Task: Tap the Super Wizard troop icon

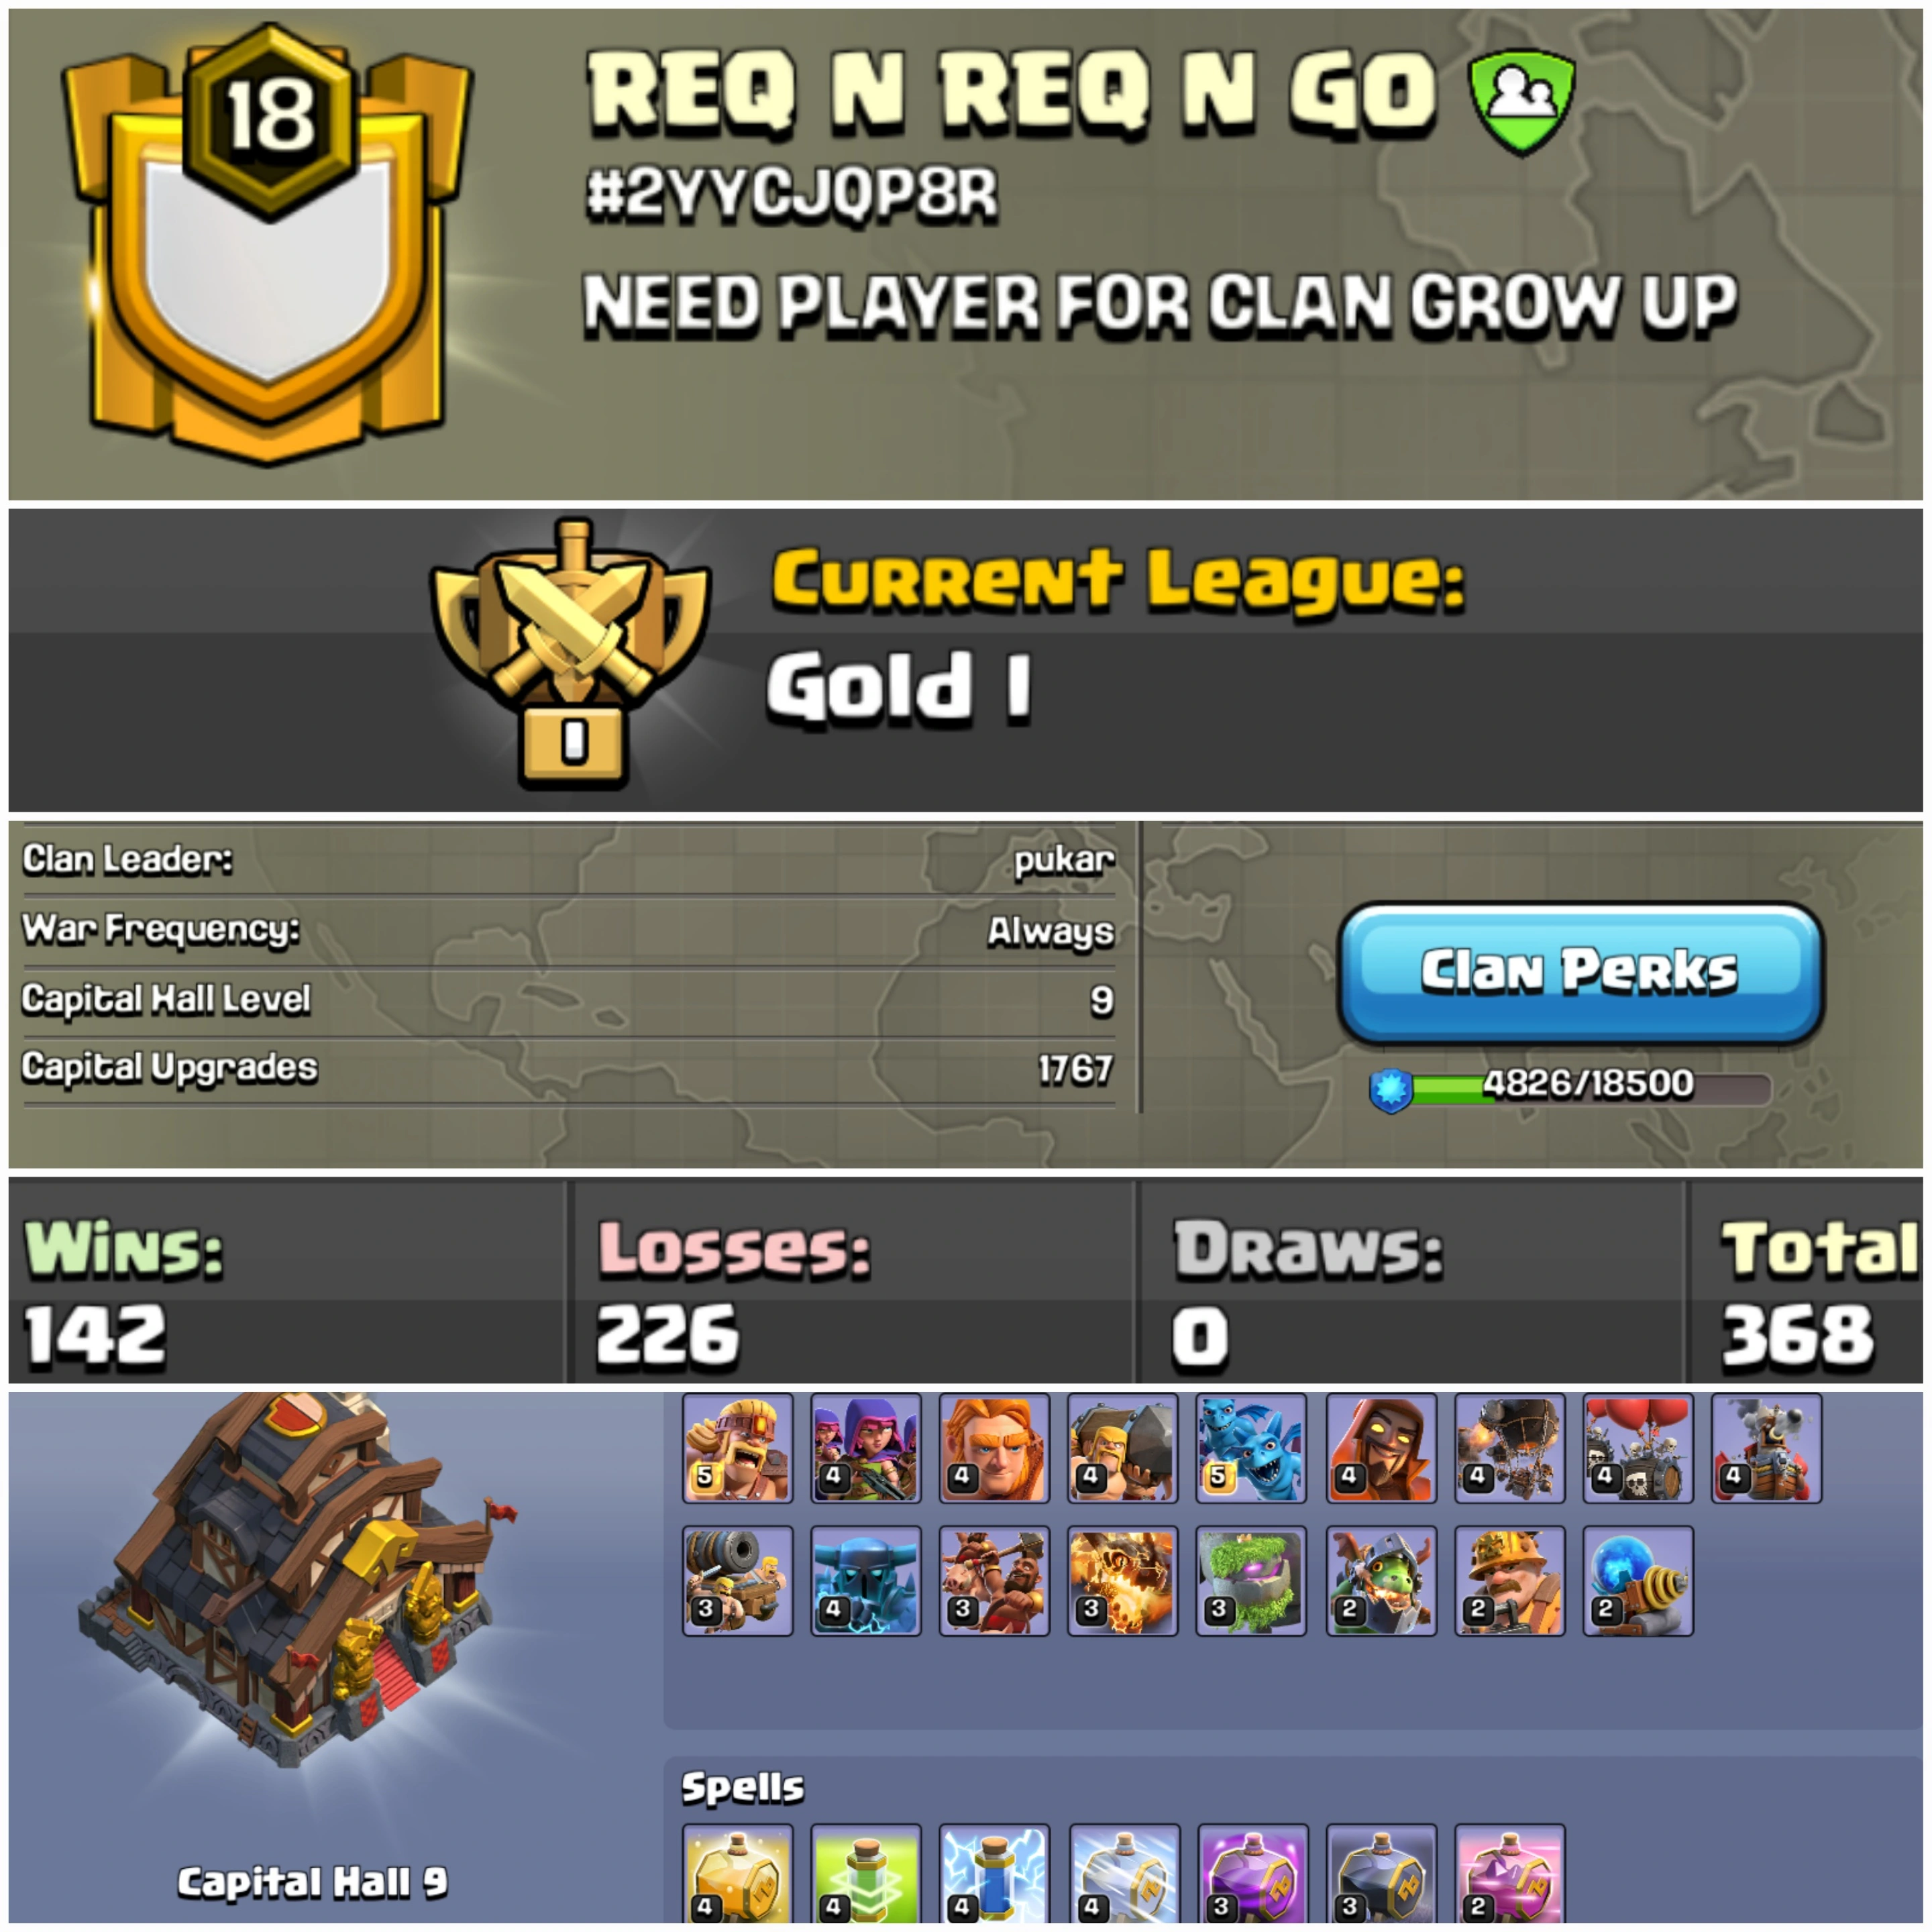Action: [1381, 1448]
